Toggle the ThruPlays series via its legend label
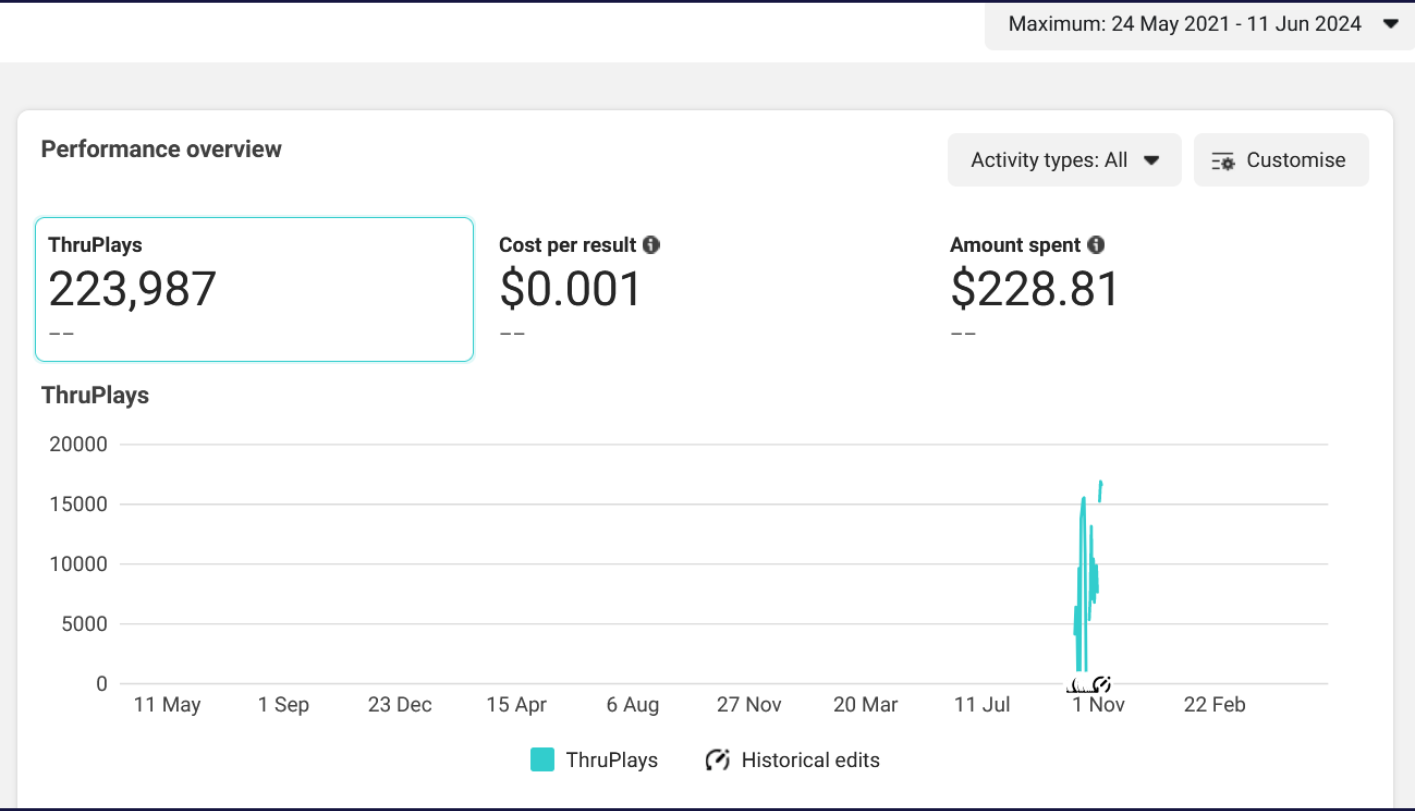The image size is (1415, 811). point(611,760)
